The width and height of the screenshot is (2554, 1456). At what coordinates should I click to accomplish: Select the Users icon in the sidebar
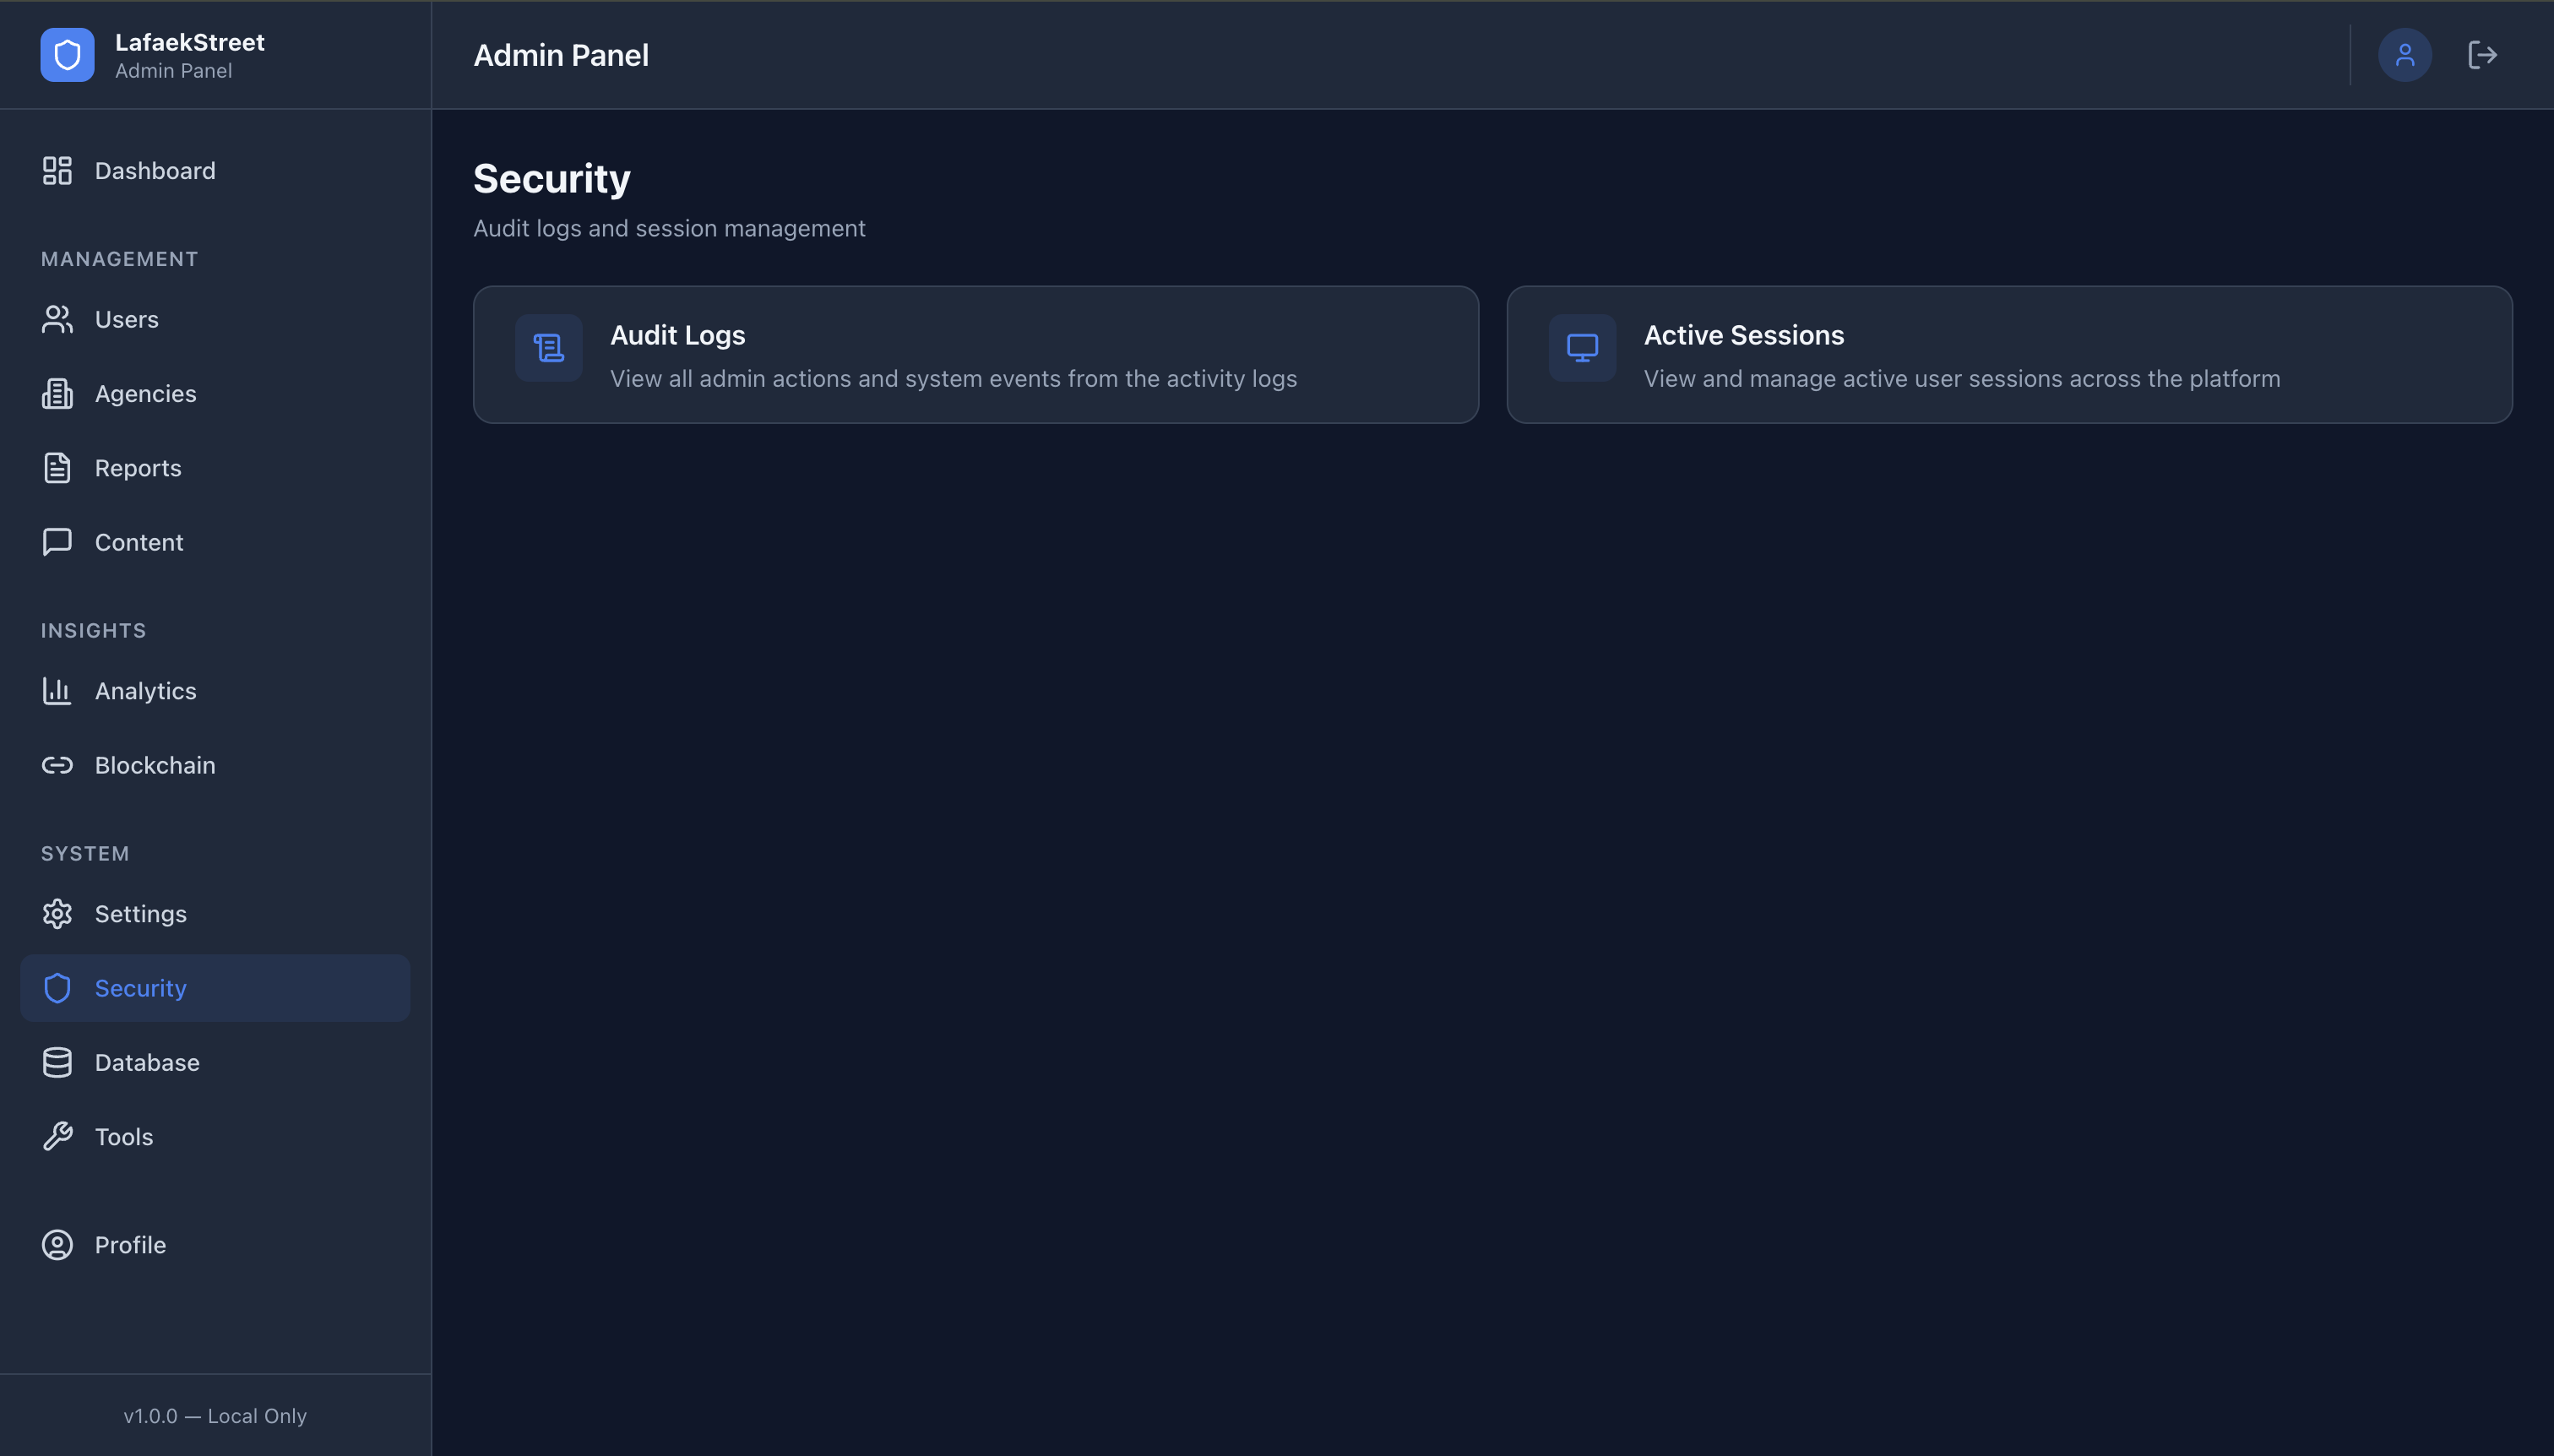pyautogui.click(x=57, y=319)
